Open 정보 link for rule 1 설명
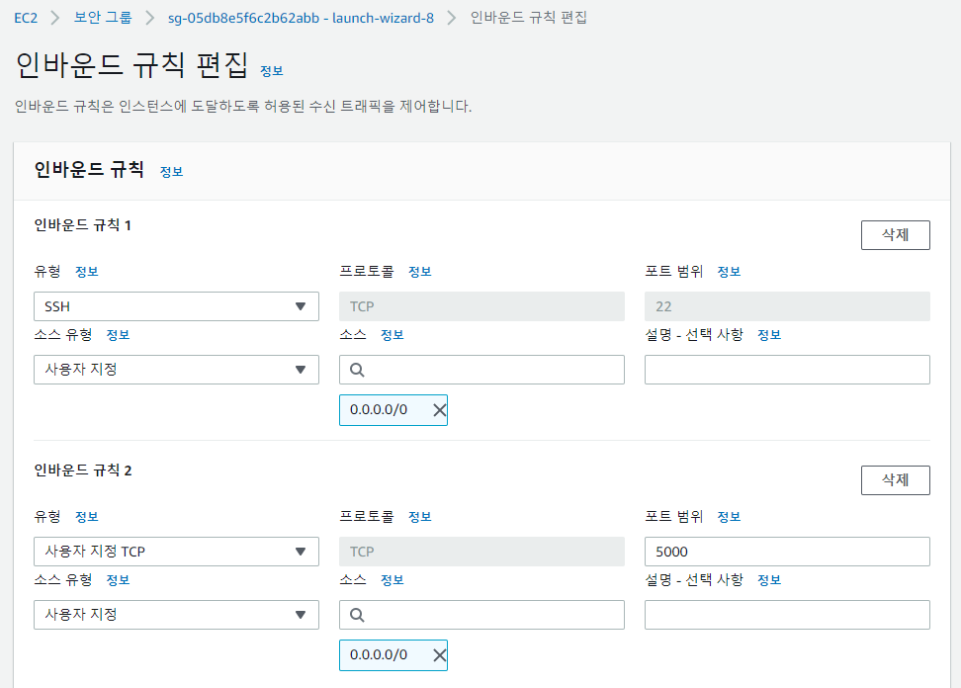The height and width of the screenshot is (688, 961). (769, 335)
